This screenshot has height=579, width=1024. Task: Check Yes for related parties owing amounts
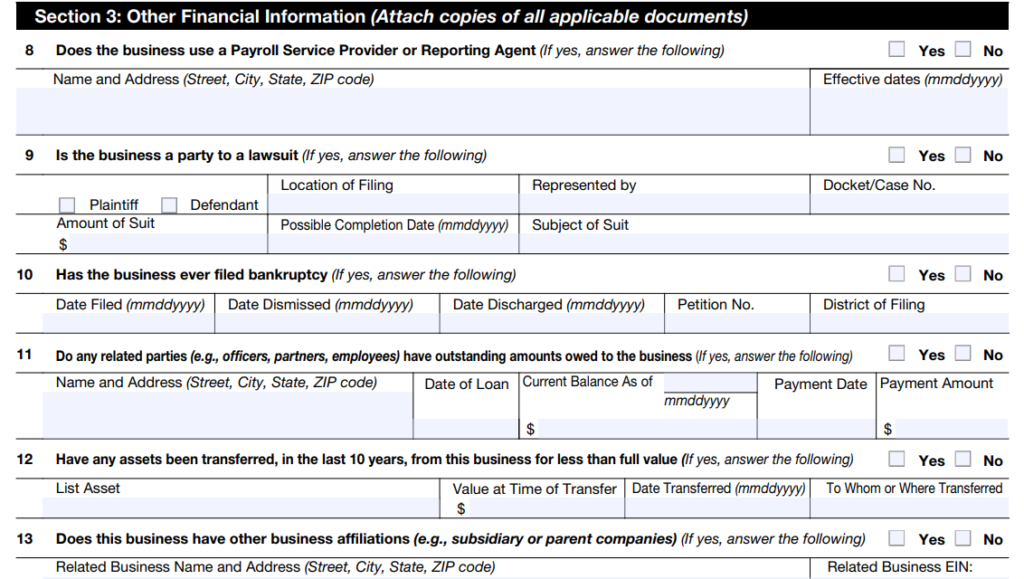click(x=897, y=353)
